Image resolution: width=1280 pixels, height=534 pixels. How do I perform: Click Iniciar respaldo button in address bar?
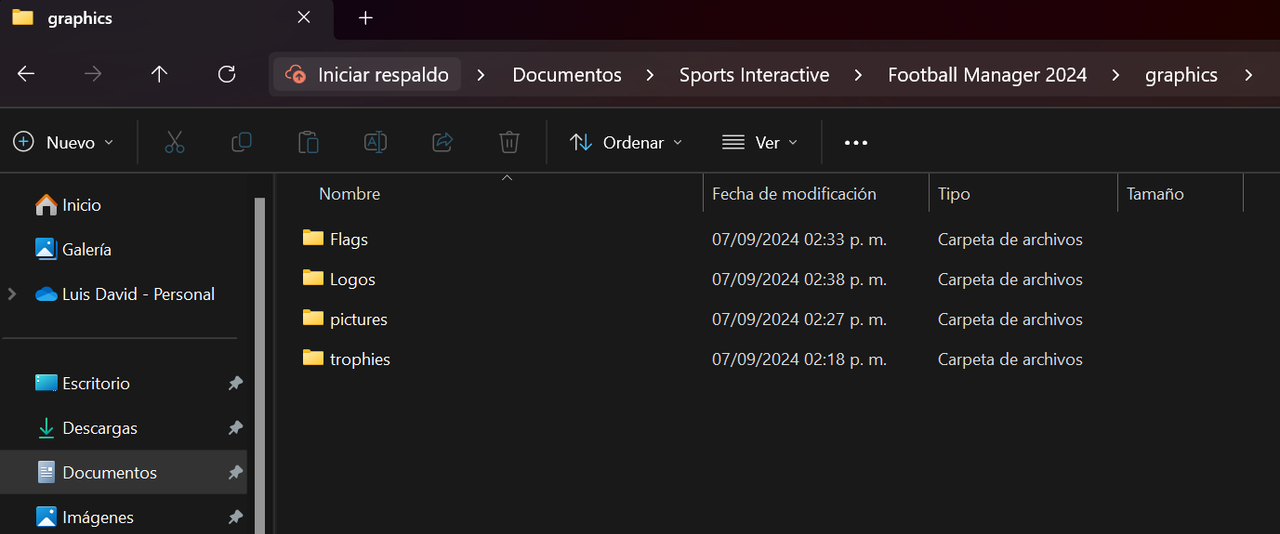click(x=367, y=74)
